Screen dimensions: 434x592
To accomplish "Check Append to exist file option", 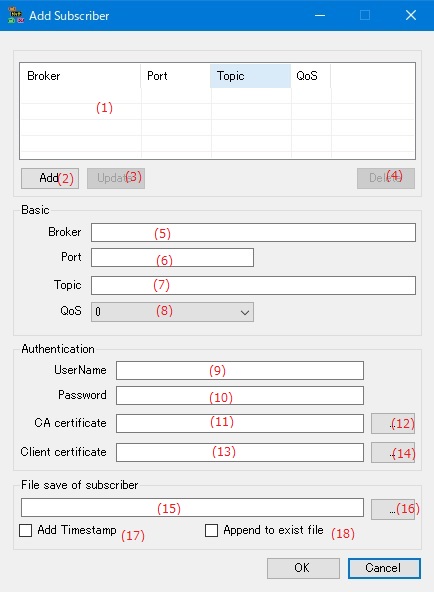I will (x=211, y=530).
